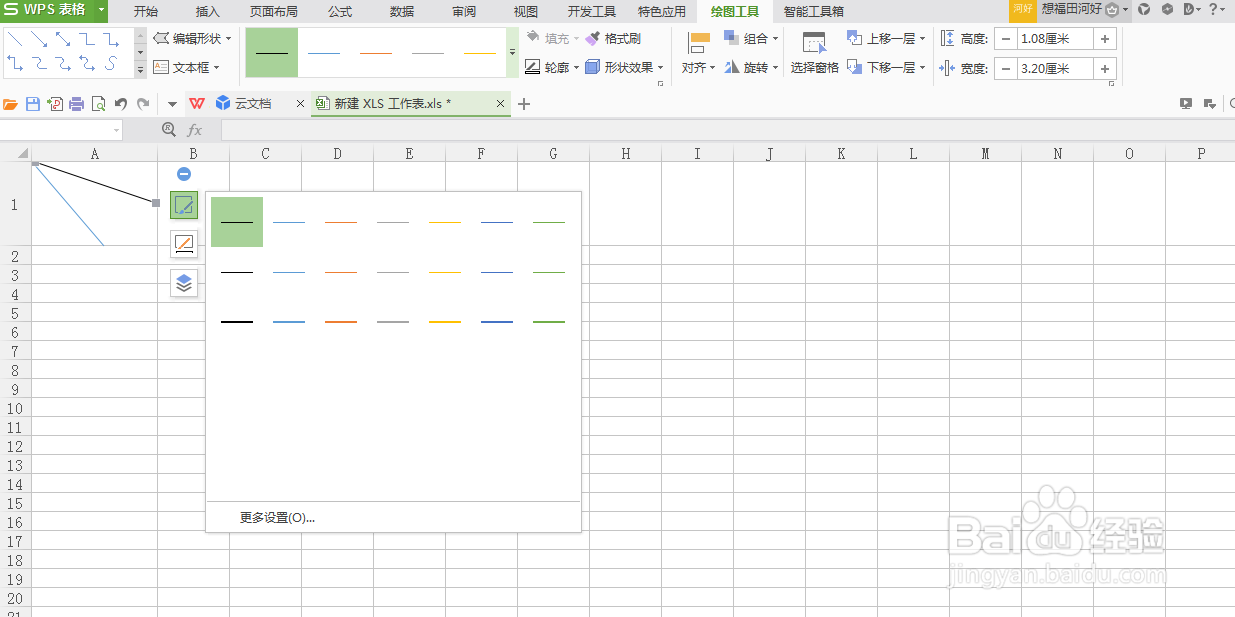Switch to the 开发工具 (Developer) tab
The image size is (1235, 617).
592,12
